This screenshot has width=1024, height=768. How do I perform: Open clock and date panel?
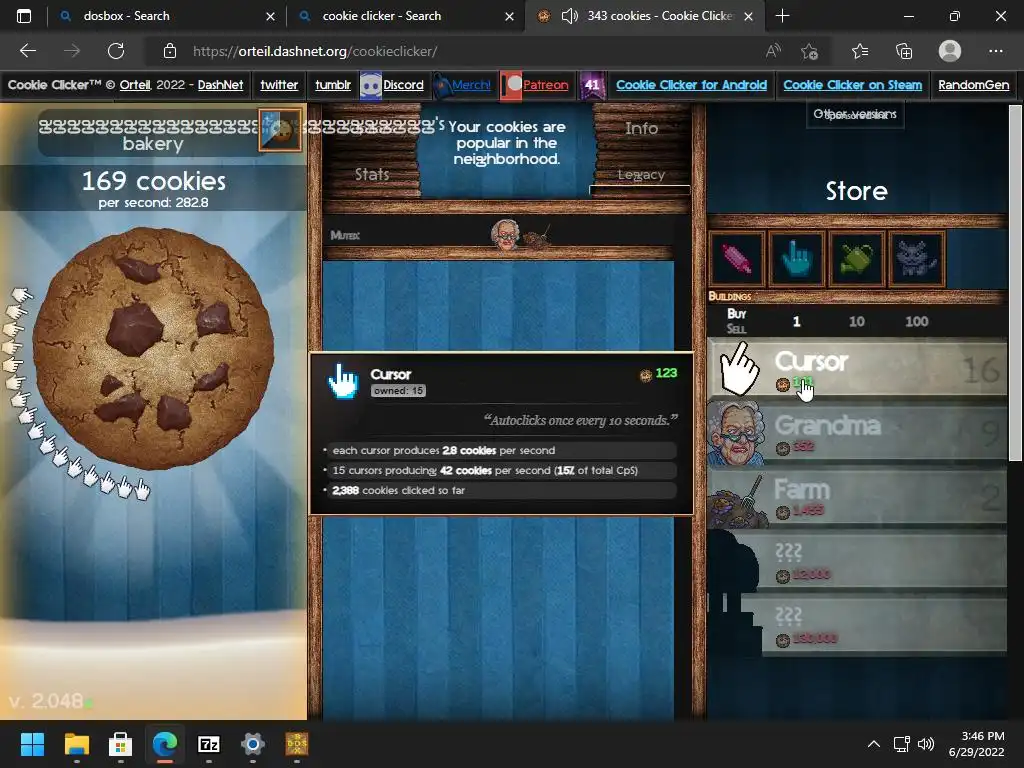click(977, 744)
